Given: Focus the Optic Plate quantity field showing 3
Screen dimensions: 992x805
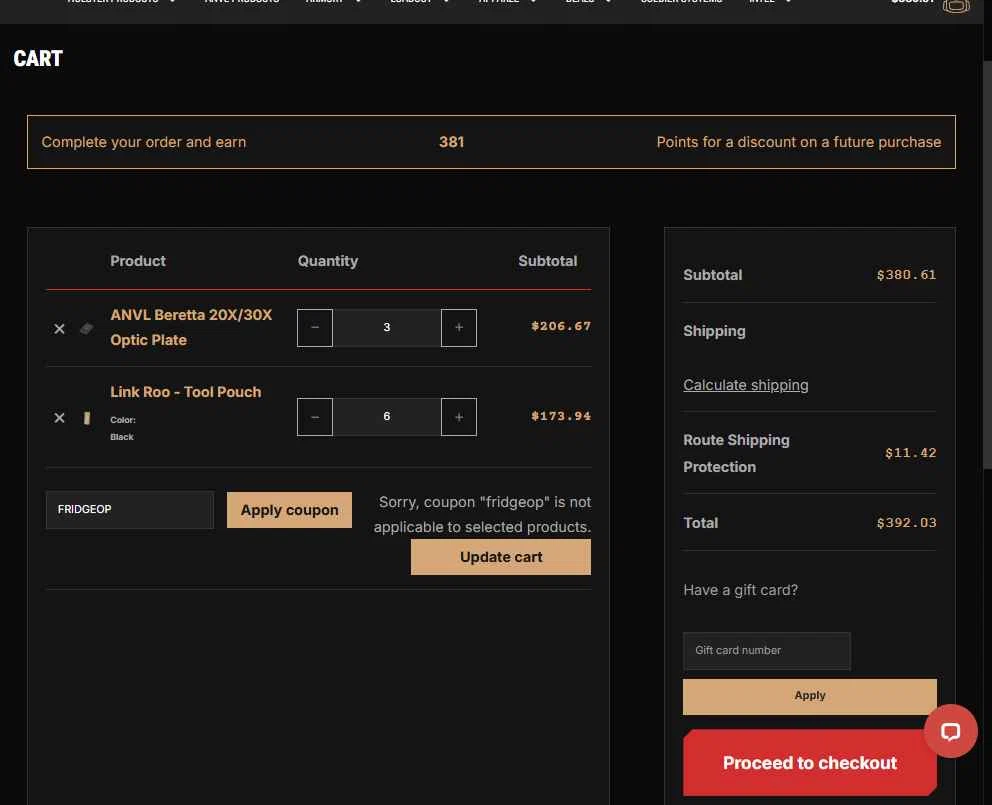Looking at the screenshot, I should tap(387, 328).
